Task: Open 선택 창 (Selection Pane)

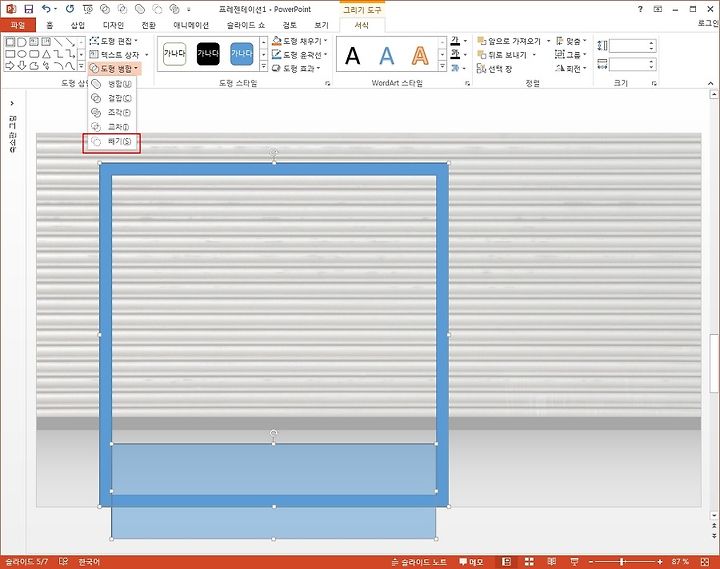Action: point(495,69)
